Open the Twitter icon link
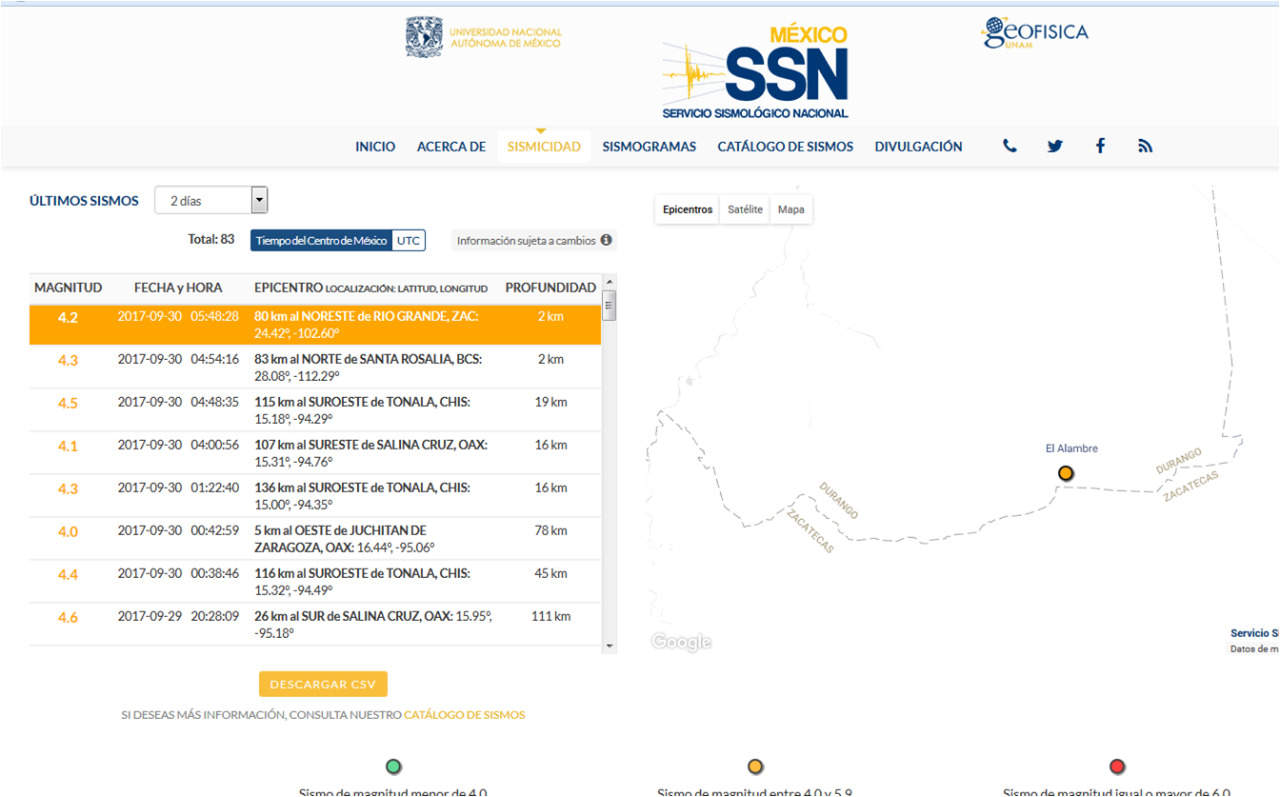This screenshot has width=1280, height=797. [1055, 146]
